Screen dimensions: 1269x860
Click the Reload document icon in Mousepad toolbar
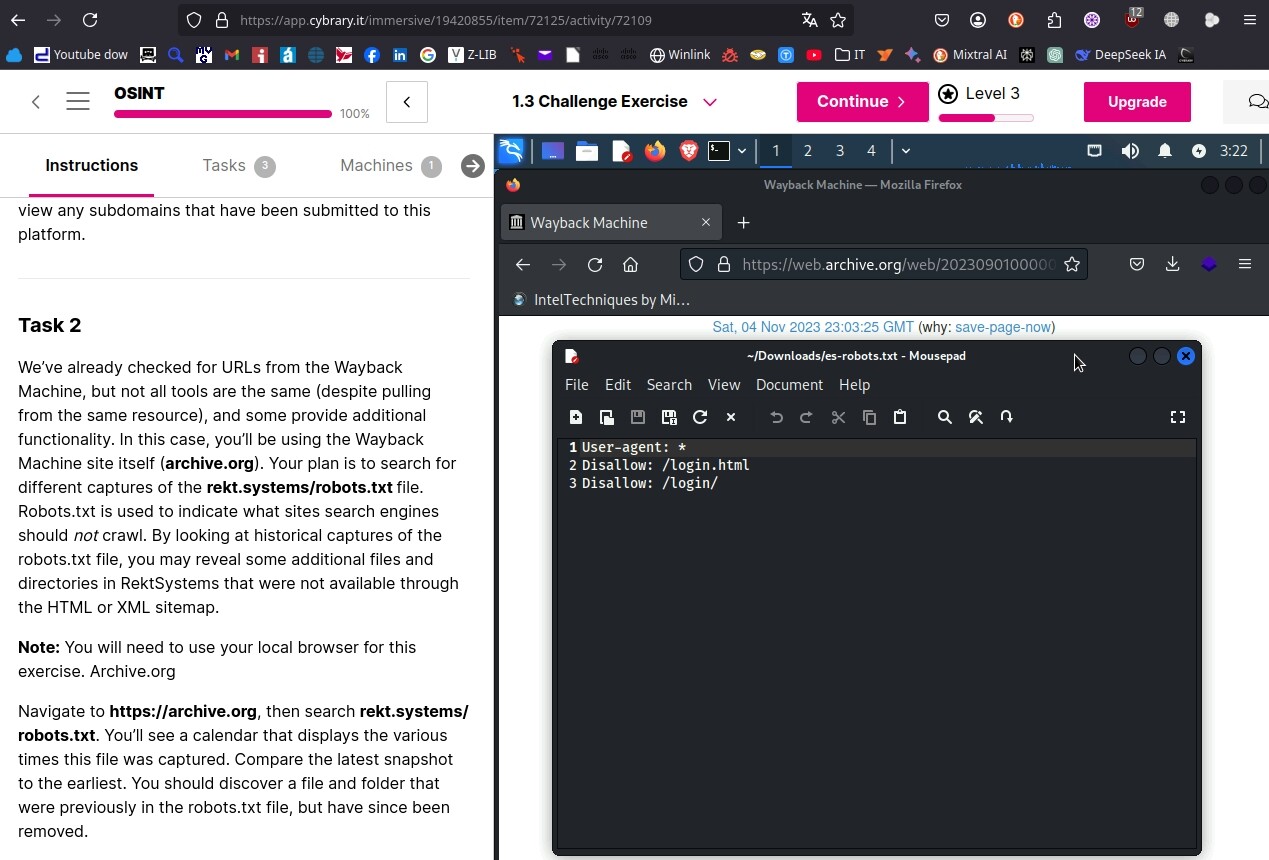(700, 417)
